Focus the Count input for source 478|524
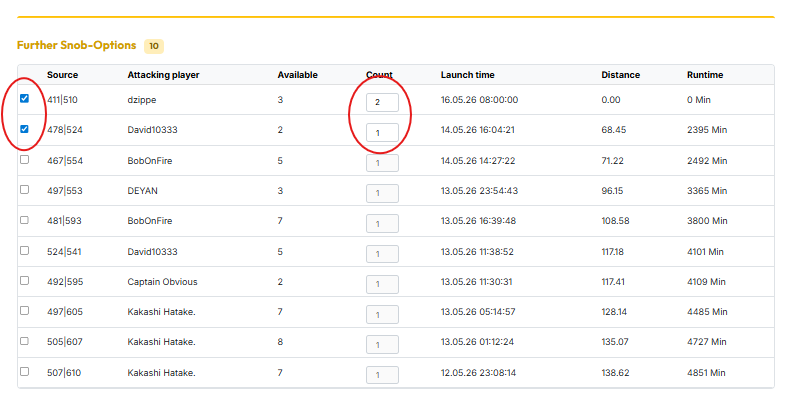The image size is (788, 394). (382, 133)
